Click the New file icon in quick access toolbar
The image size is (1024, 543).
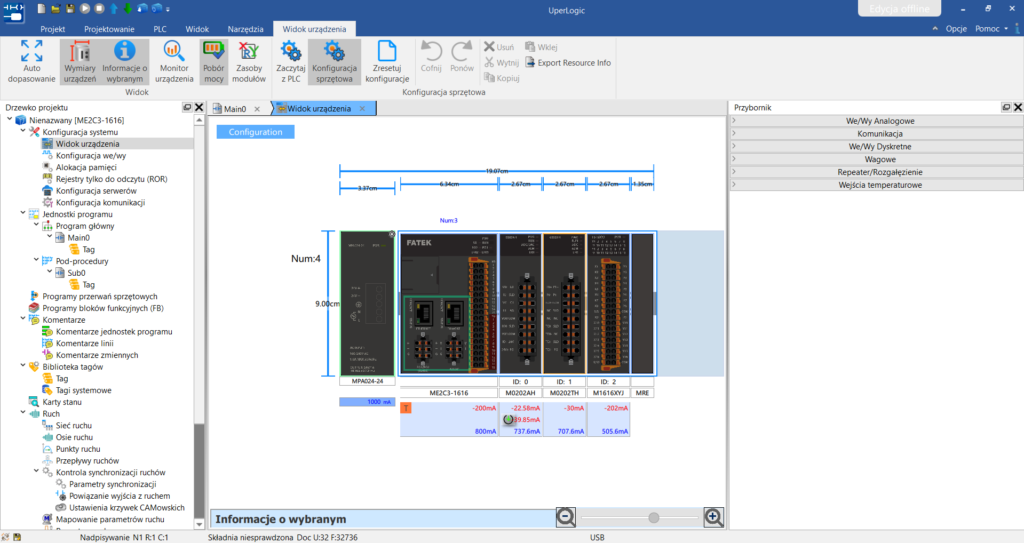click(41, 8)
